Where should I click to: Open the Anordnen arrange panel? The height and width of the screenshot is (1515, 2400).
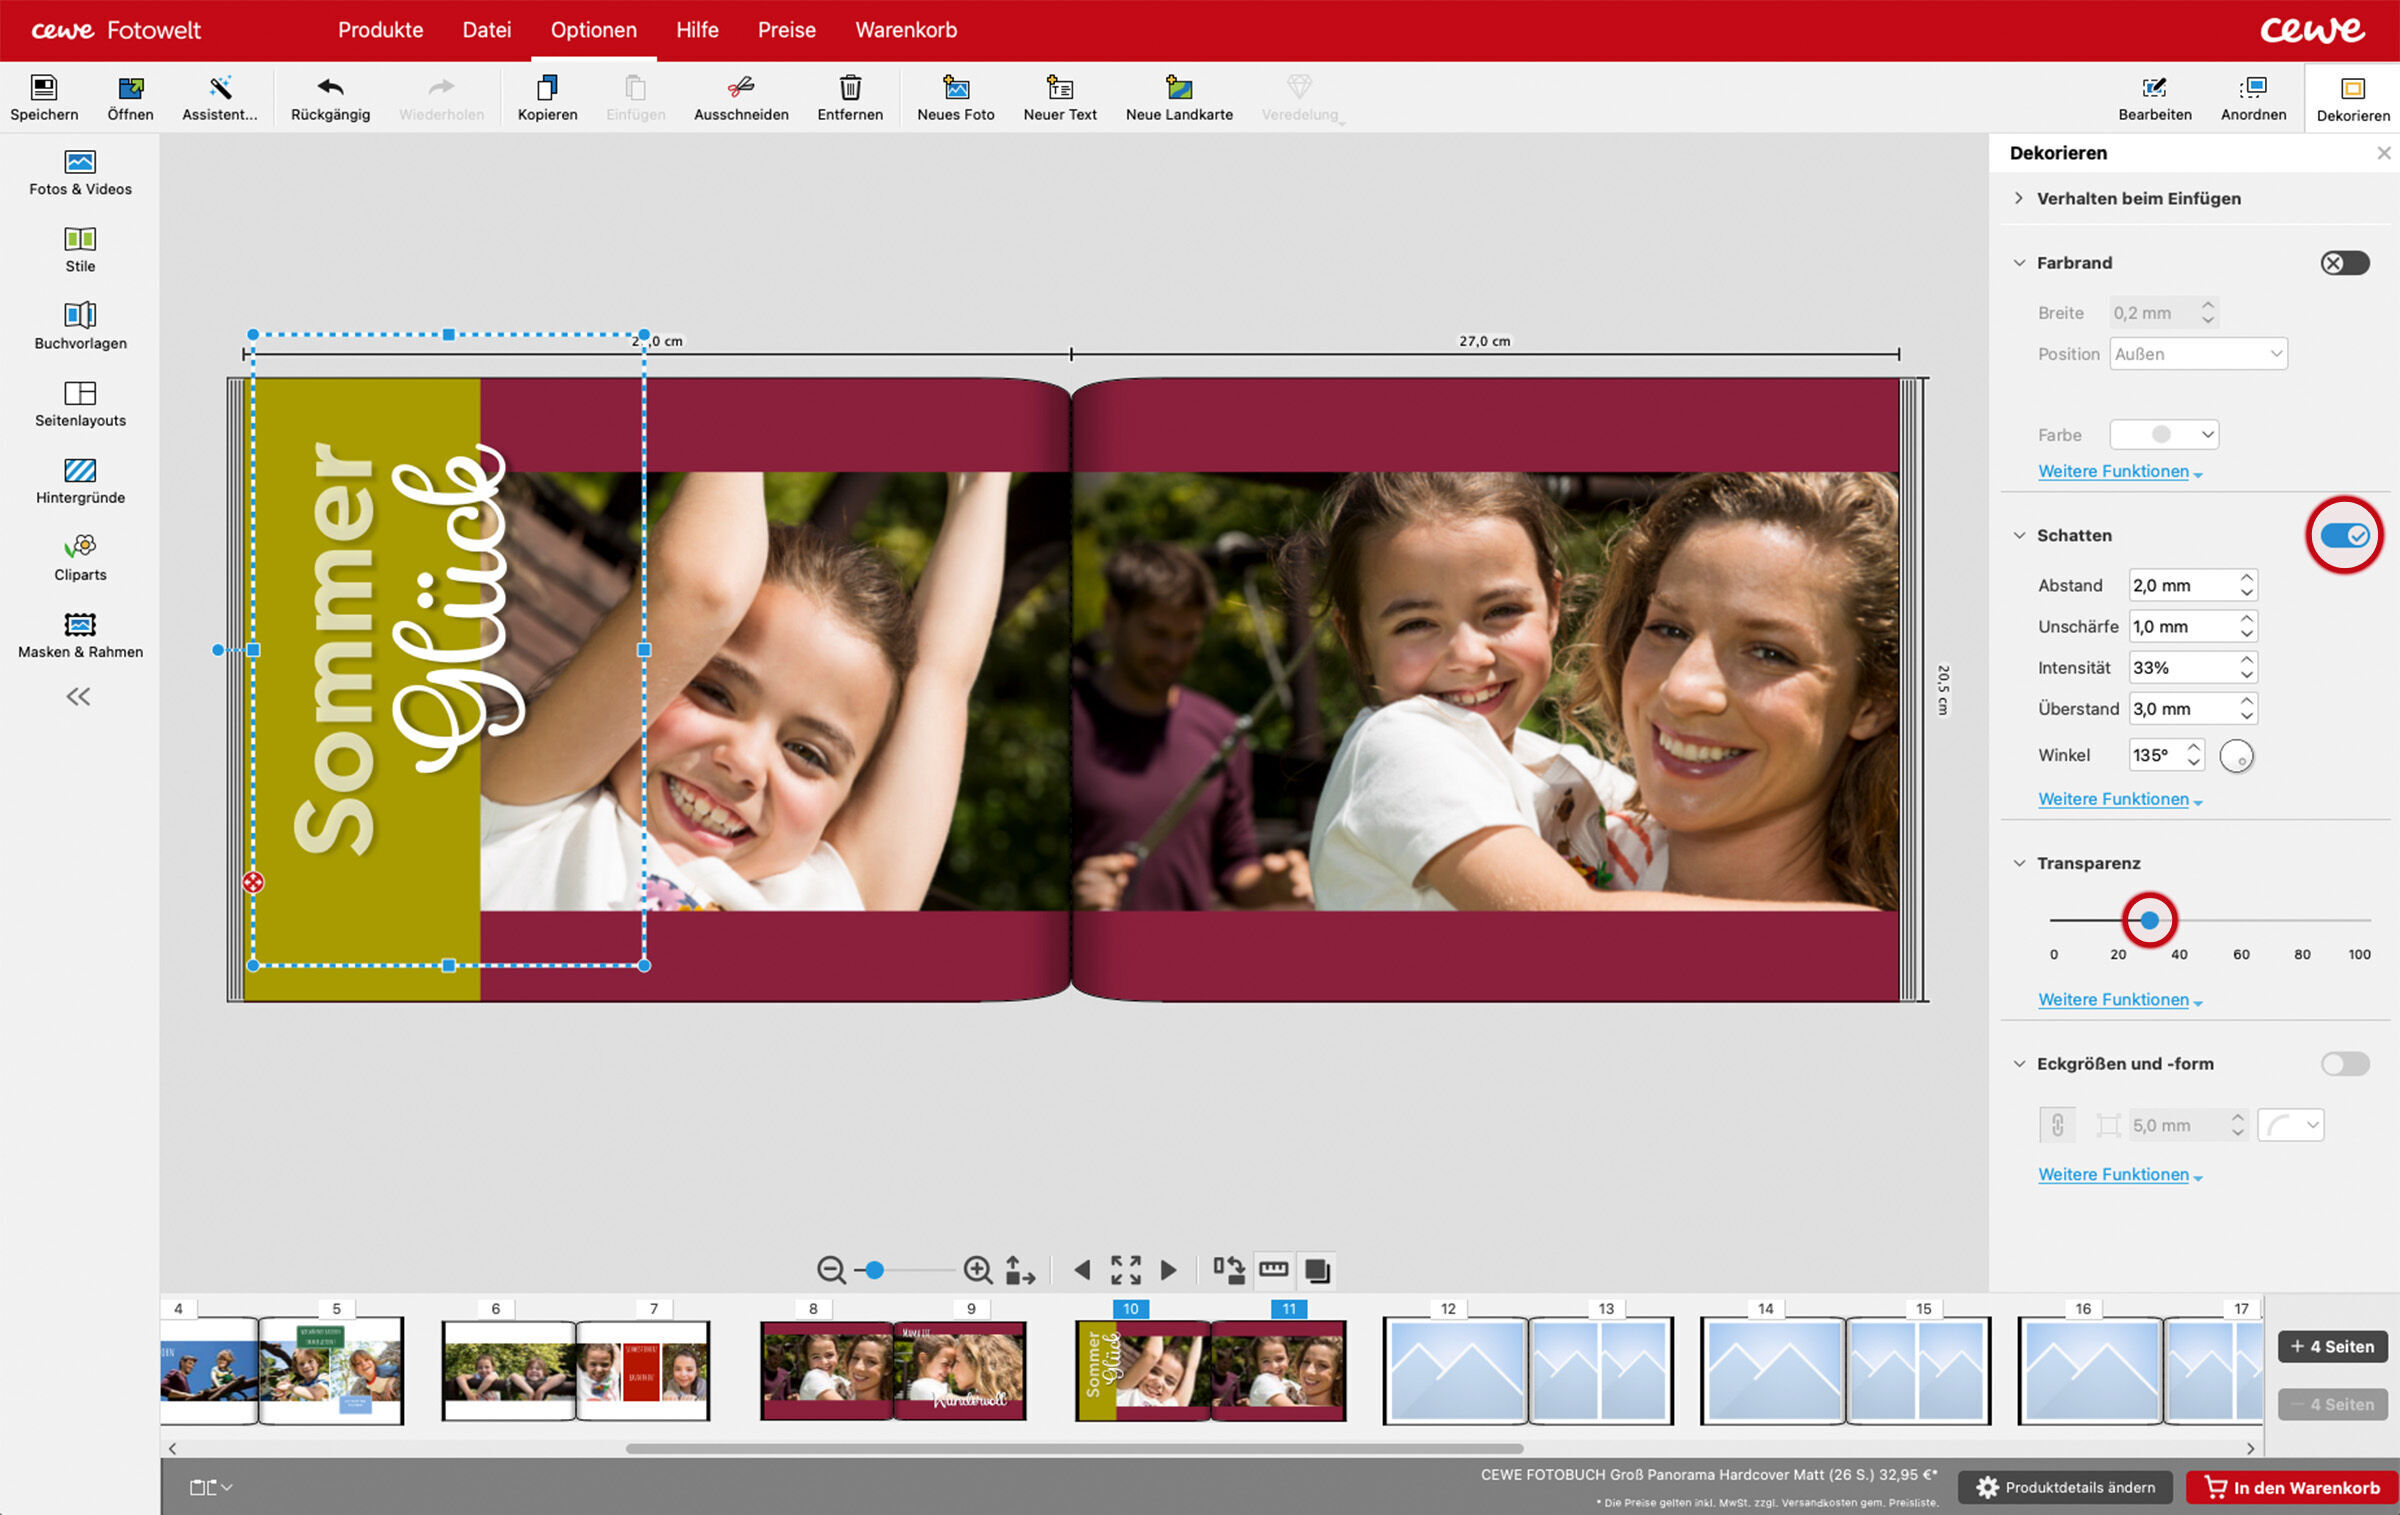[2253, 98]
